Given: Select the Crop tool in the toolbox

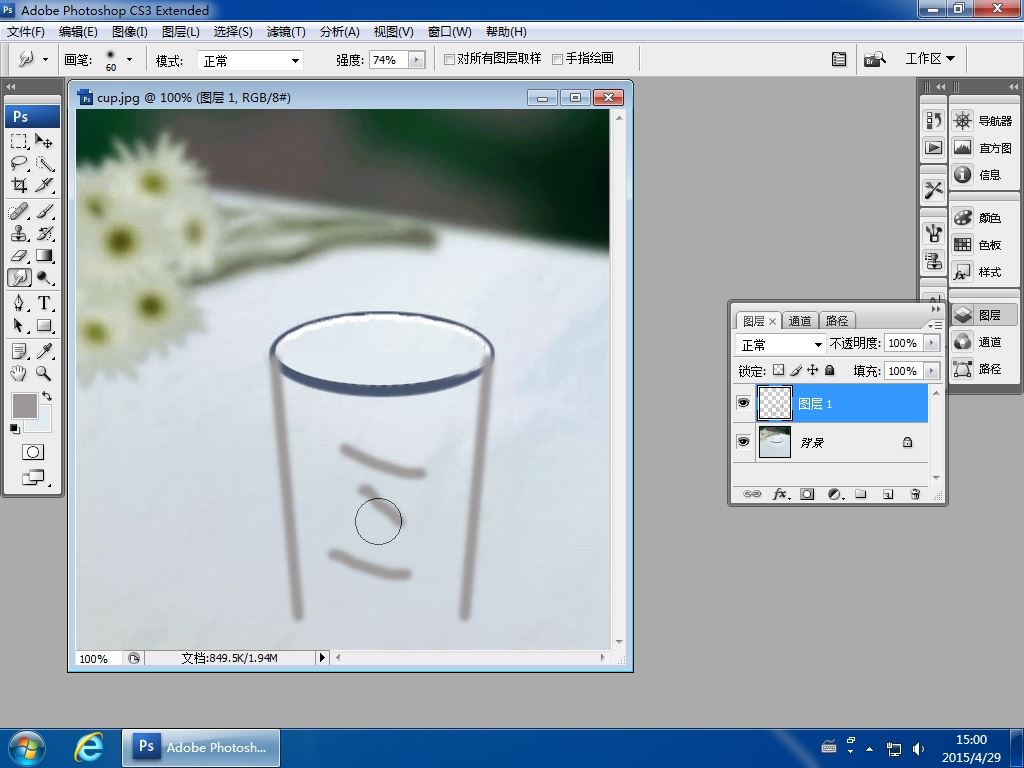Looking at the screenshot, I should 19,185.
